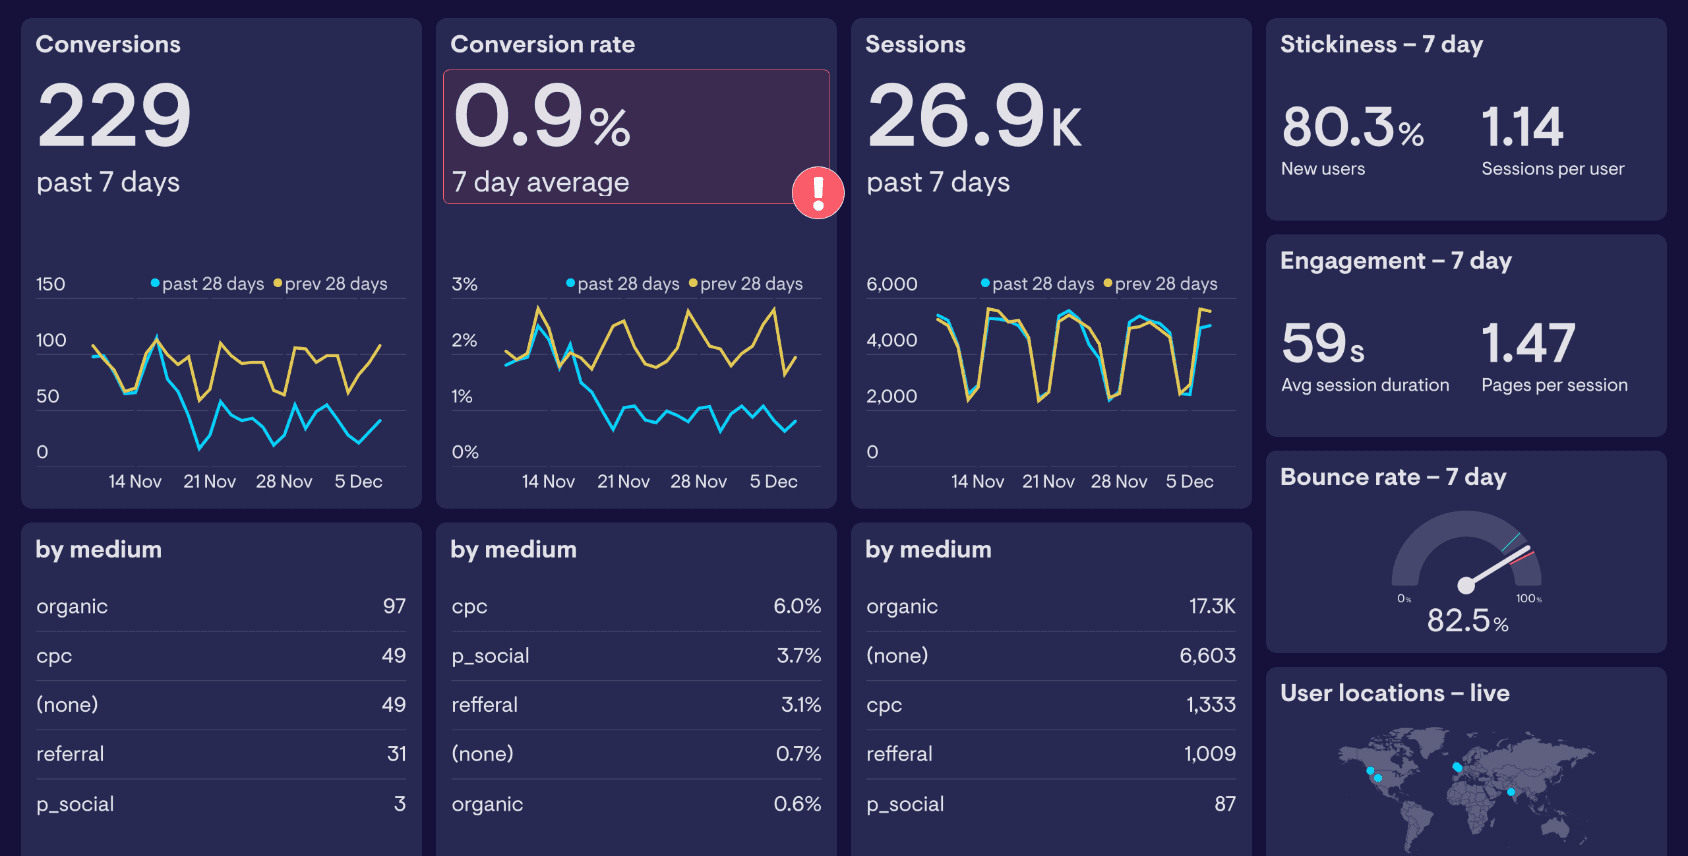The width and height of the screenshot is (1688, 856).
Task: Click yellow legend dot in Conversion rate chart
Action: tap(693, 283)
